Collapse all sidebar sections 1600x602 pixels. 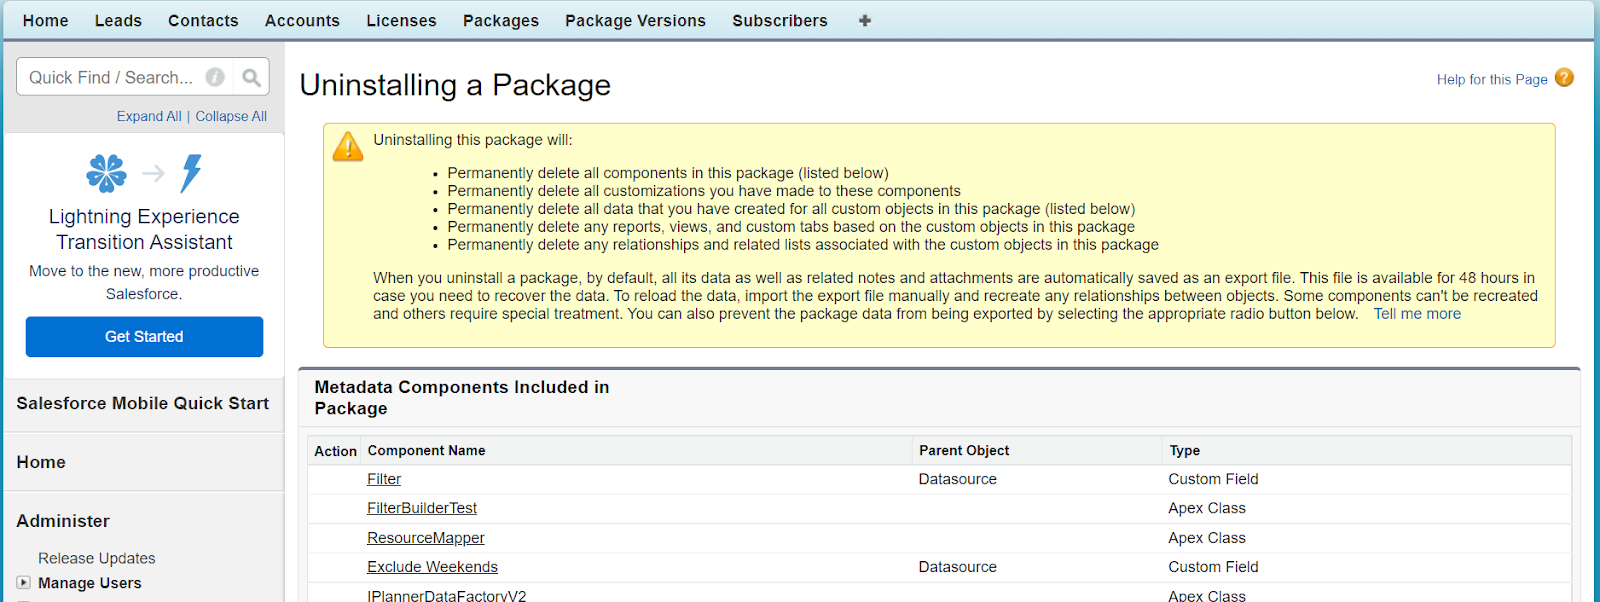click(x=231, y=116)
